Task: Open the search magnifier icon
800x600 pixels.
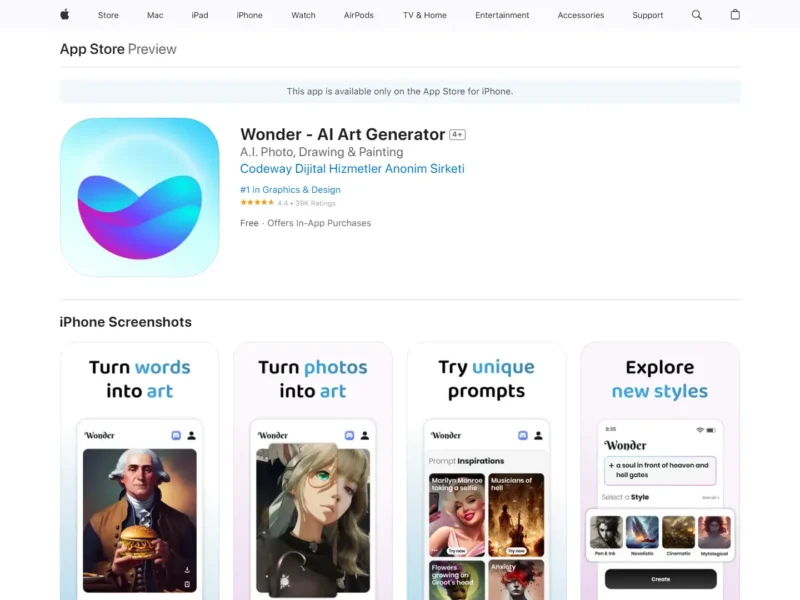Action: click(x=697, y=15)
